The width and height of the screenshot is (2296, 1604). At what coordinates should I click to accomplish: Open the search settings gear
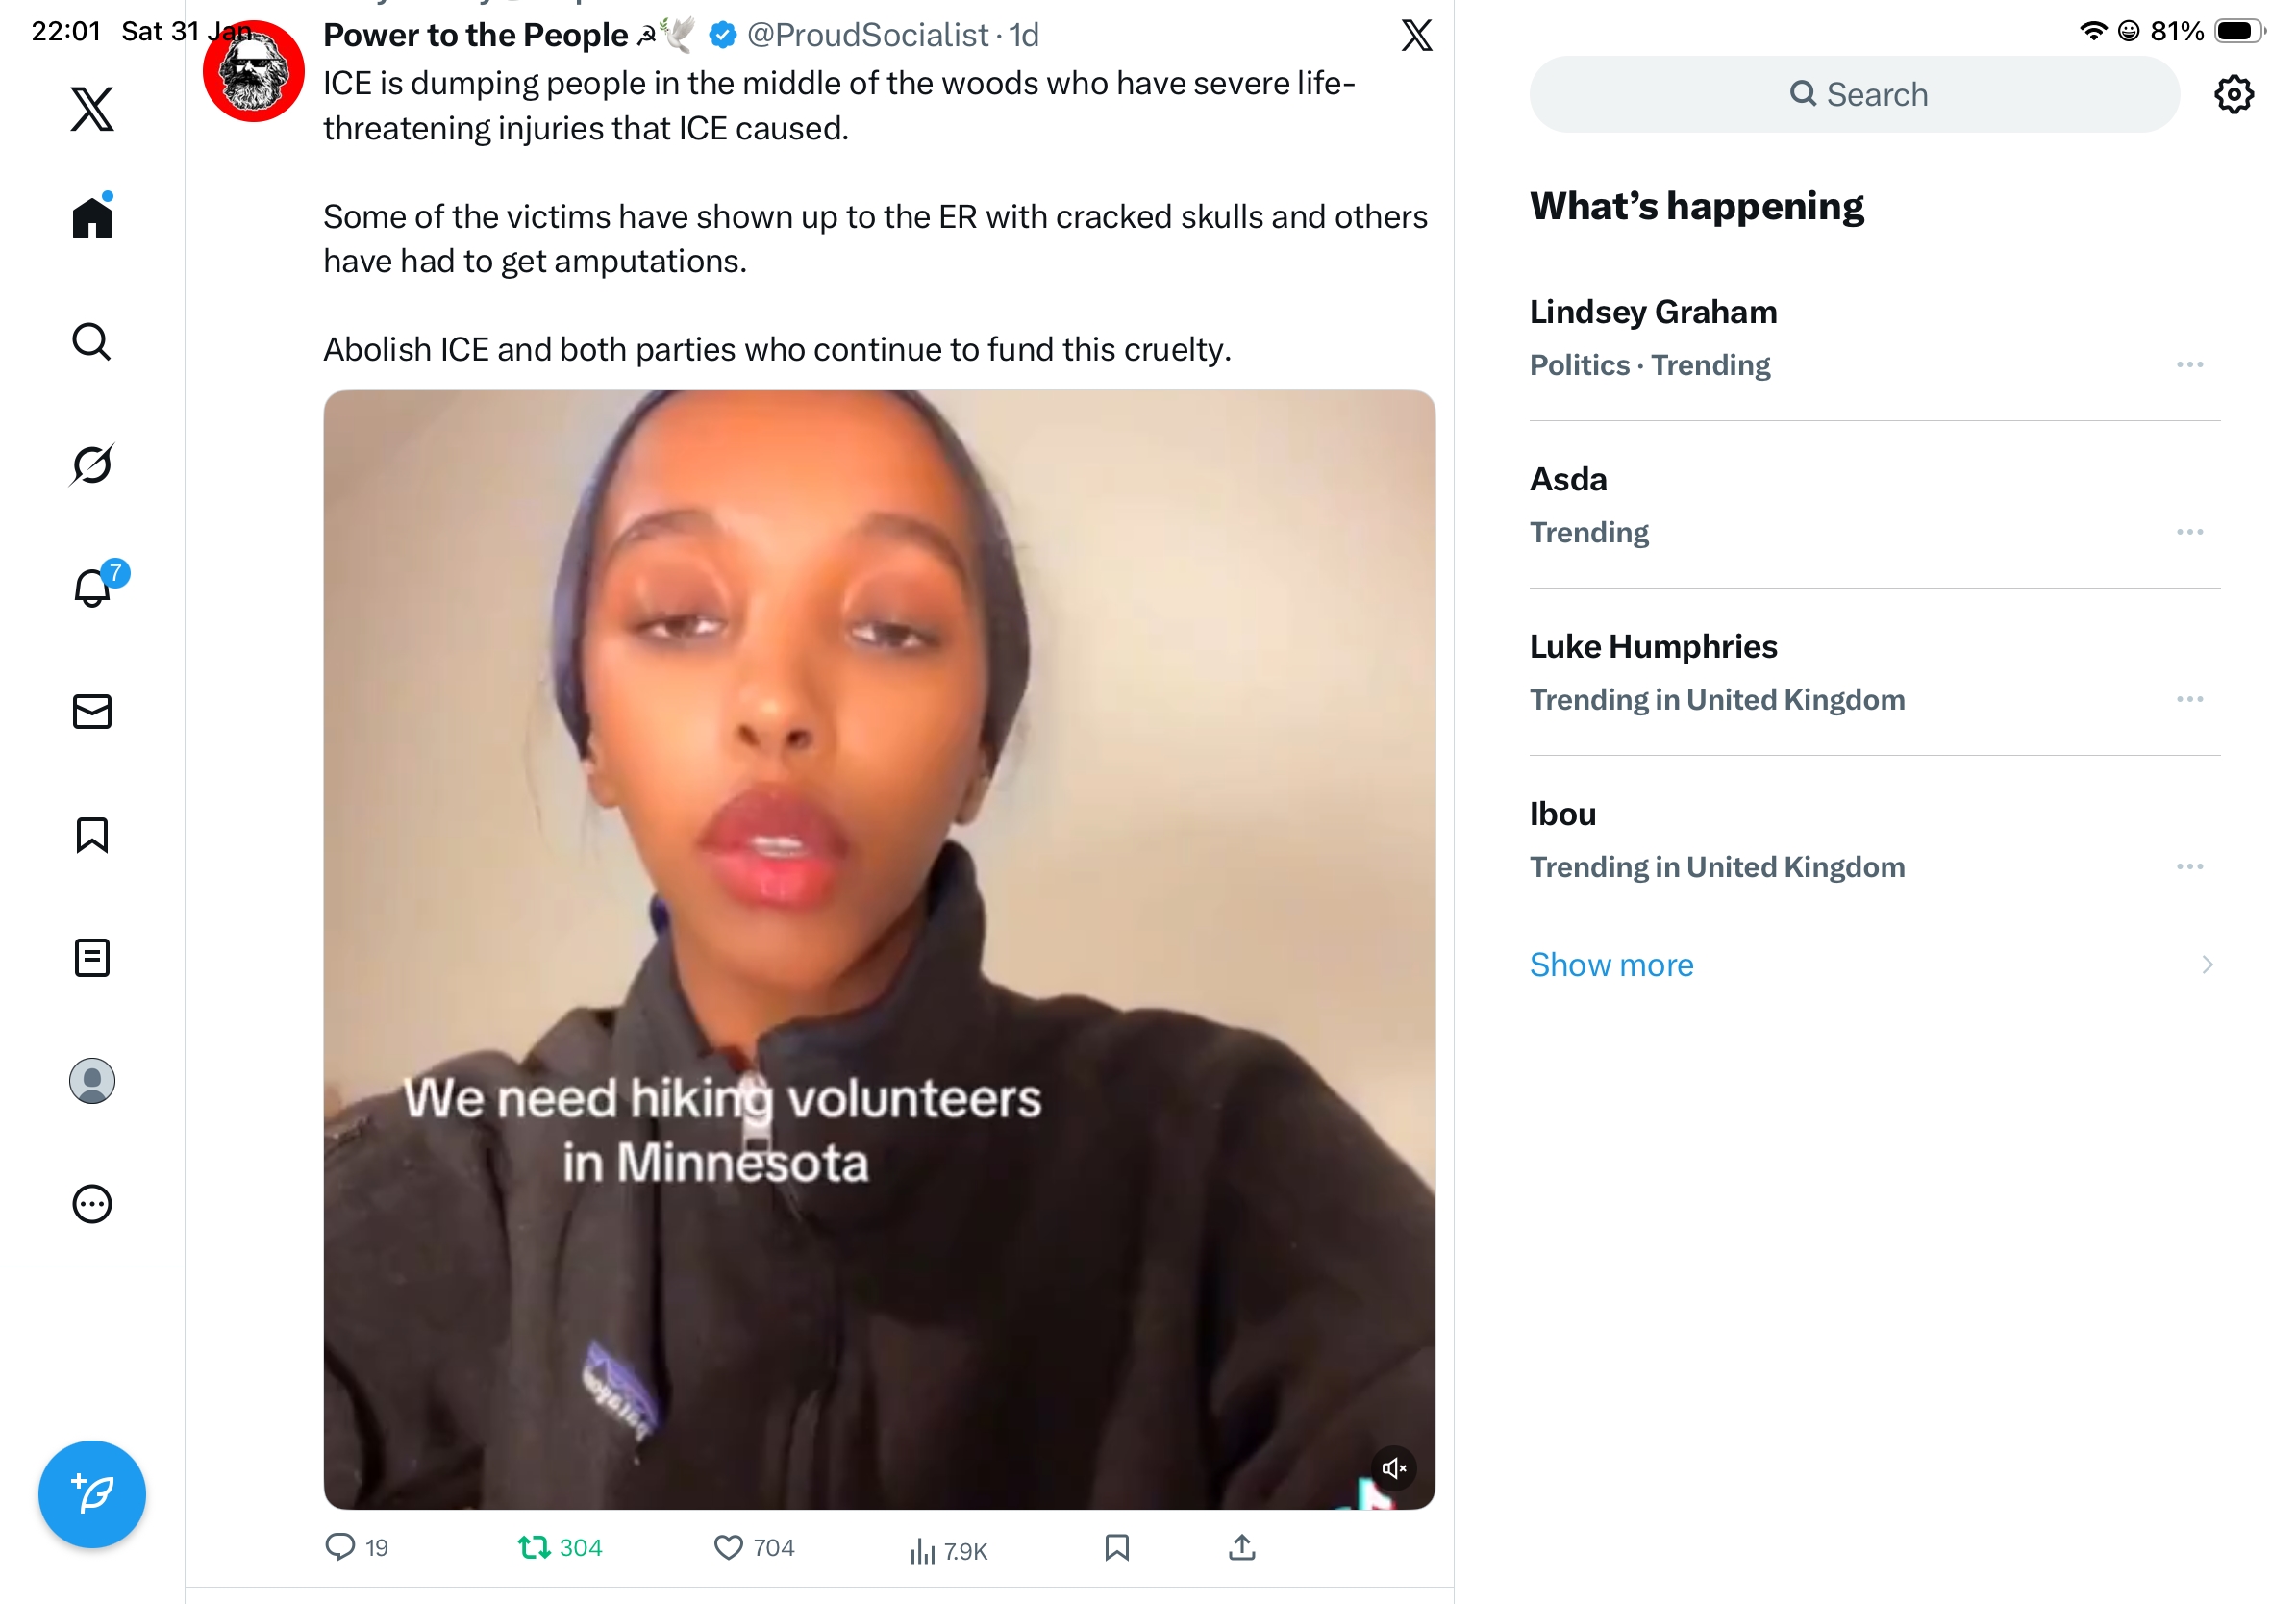(x=2234, y=94)
